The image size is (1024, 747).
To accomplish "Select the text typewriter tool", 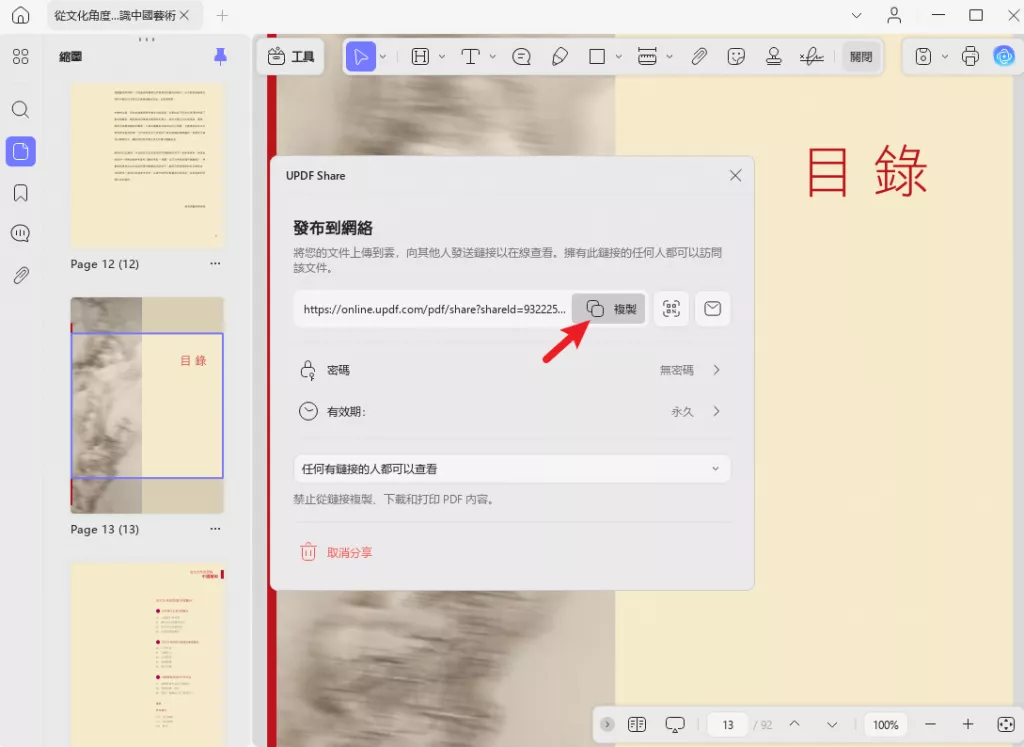I will coord(470,57).
